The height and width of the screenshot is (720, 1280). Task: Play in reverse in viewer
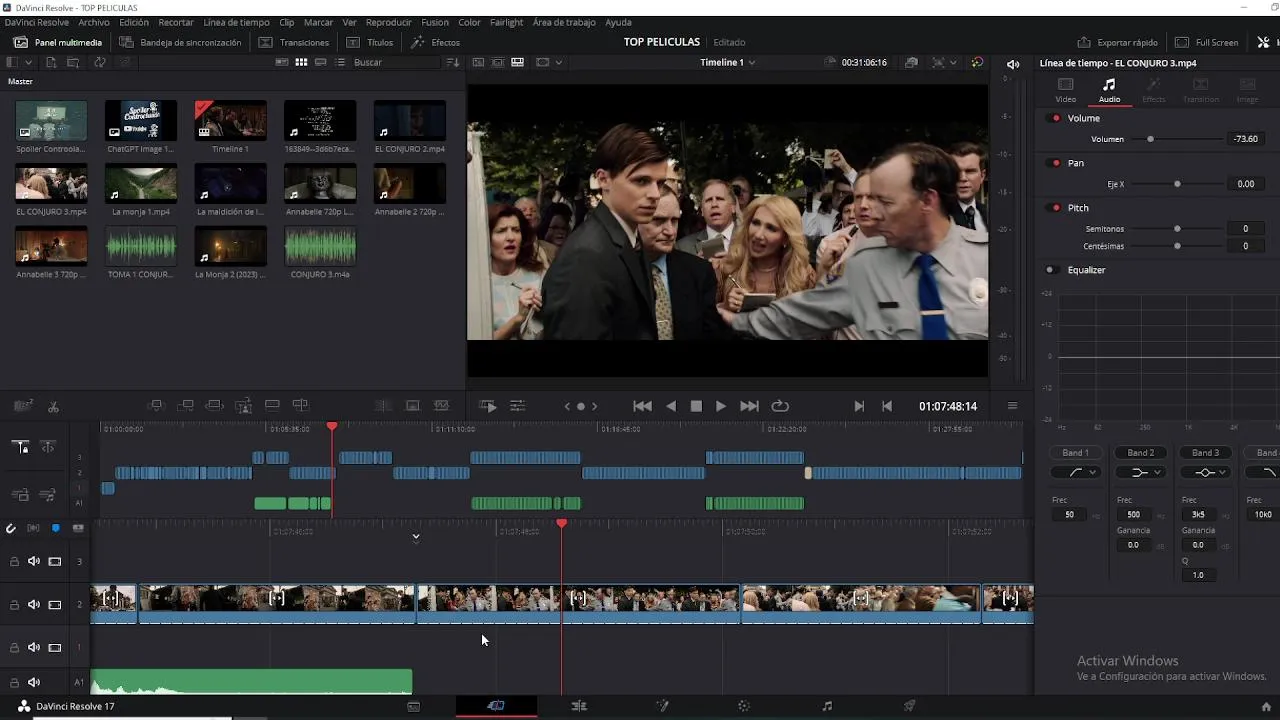(x=671, y=406)
